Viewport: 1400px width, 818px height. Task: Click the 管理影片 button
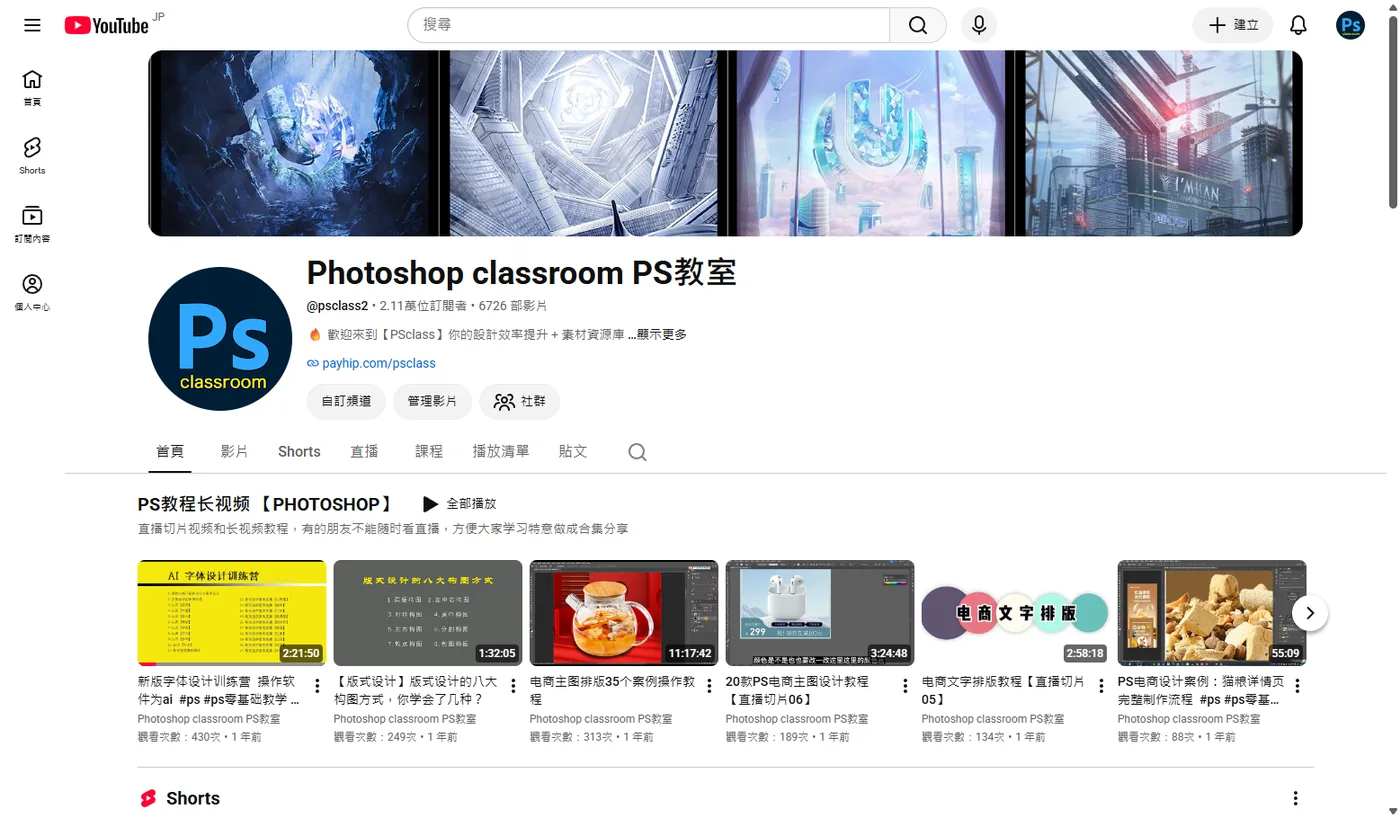click(432, 401)
